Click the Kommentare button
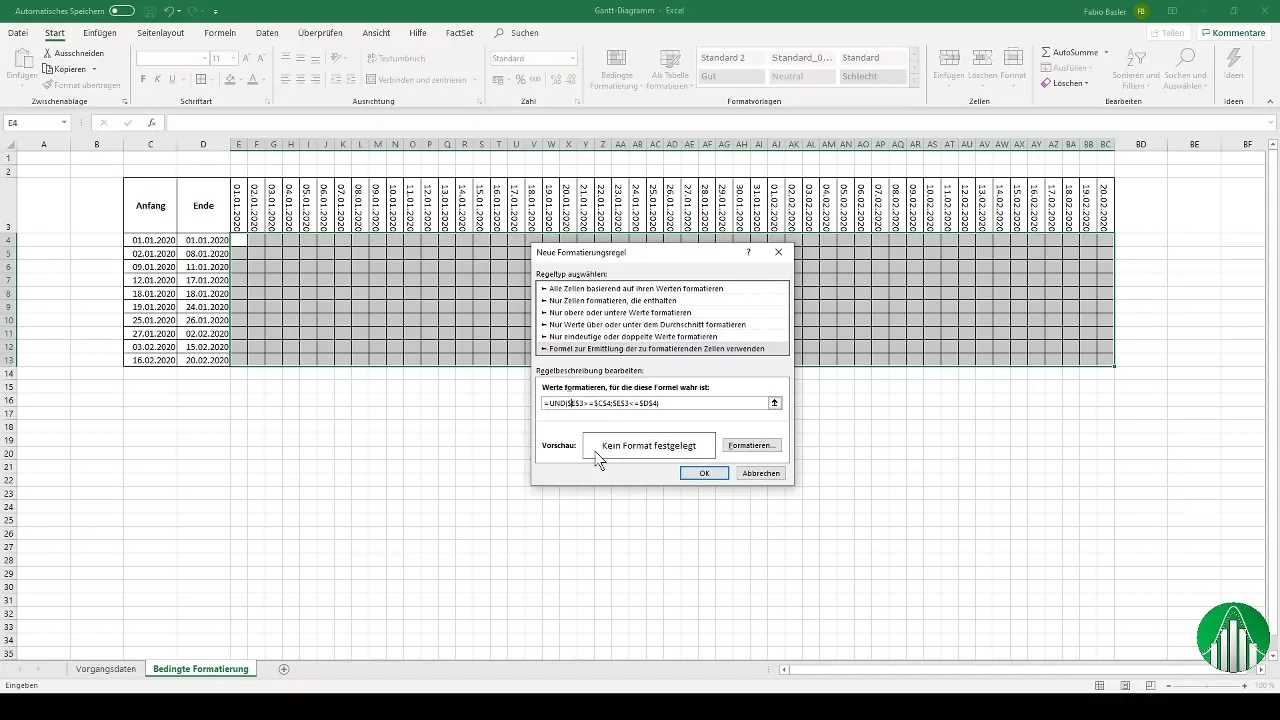The width and height of the screenshot is (1280, 720). (1233, 33)
